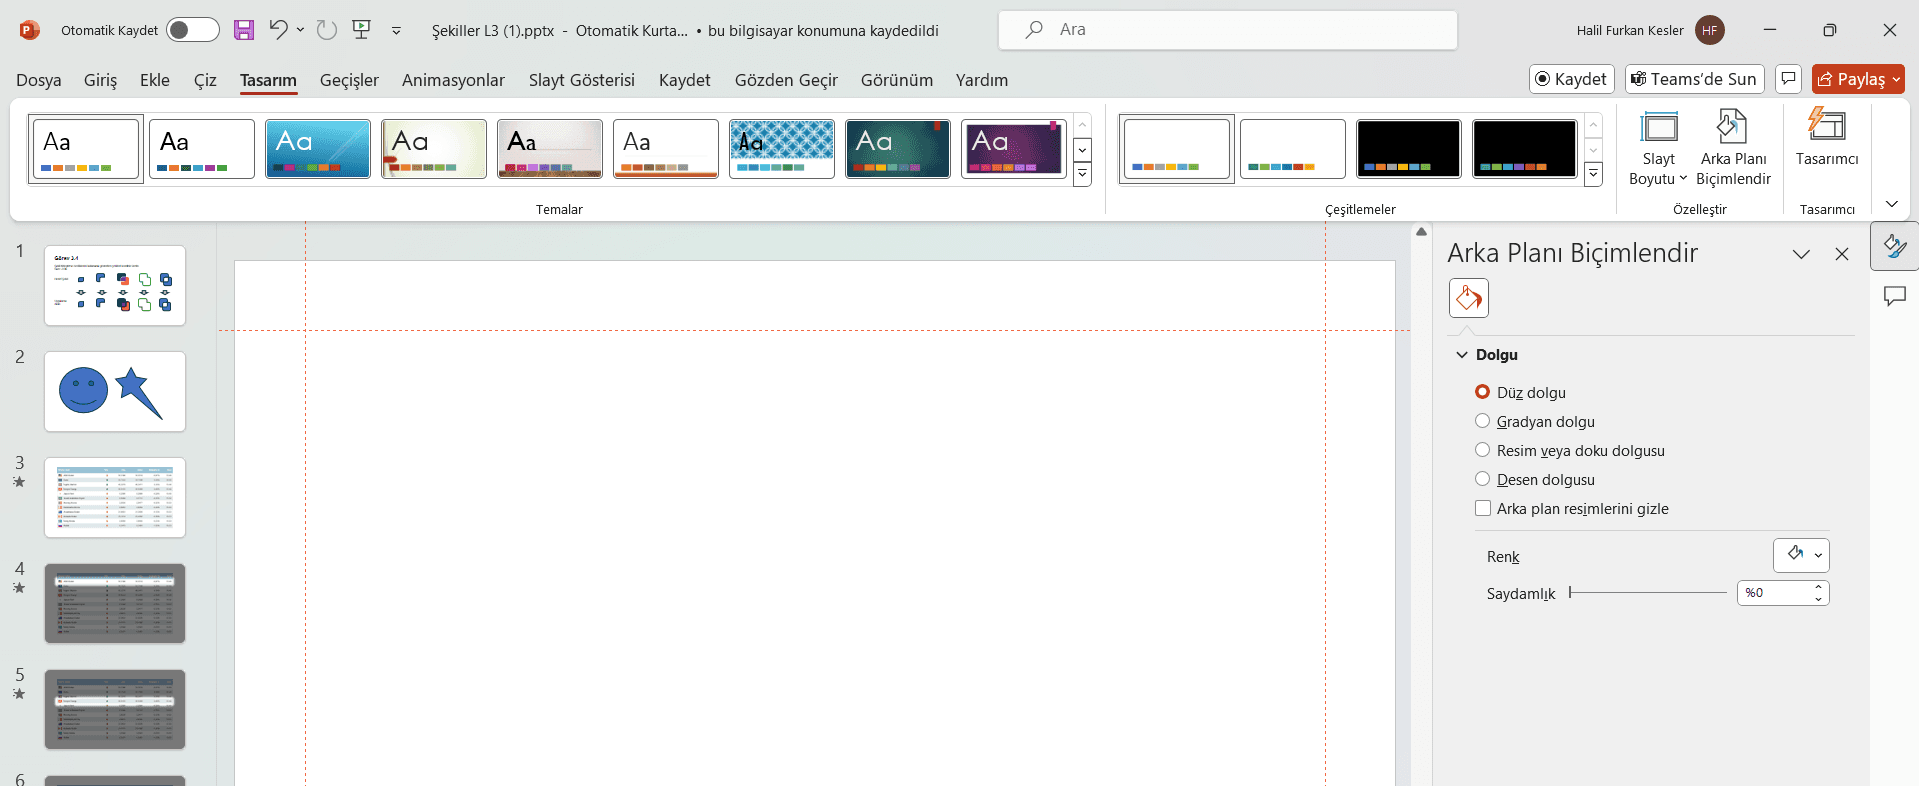Open the undo history dropdown arrow
This screenshot has height=786, width=1919.
coord(300,30)
